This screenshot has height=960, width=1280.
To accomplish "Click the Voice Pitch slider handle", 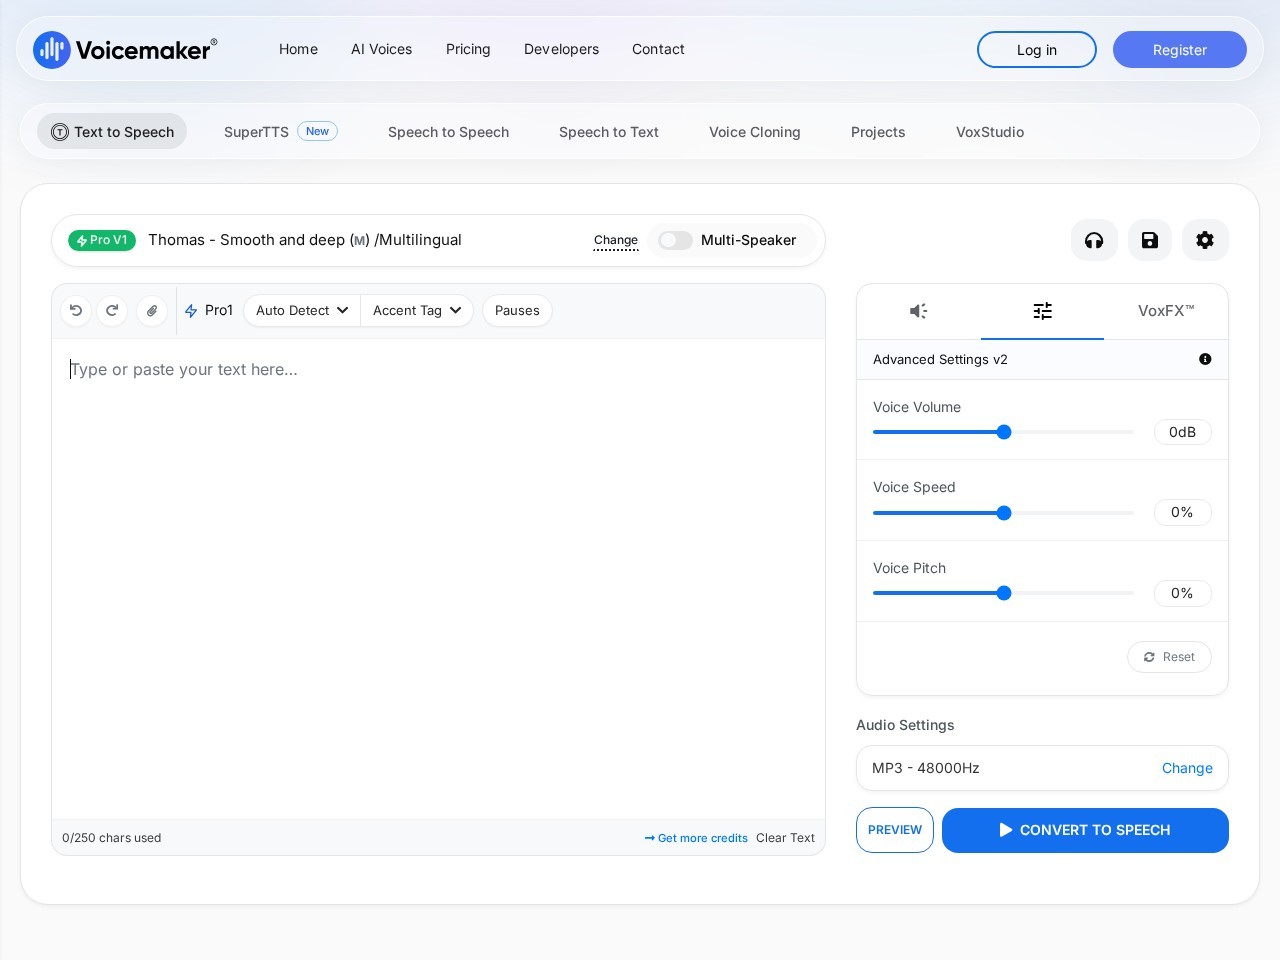I will coord(1004,593).
